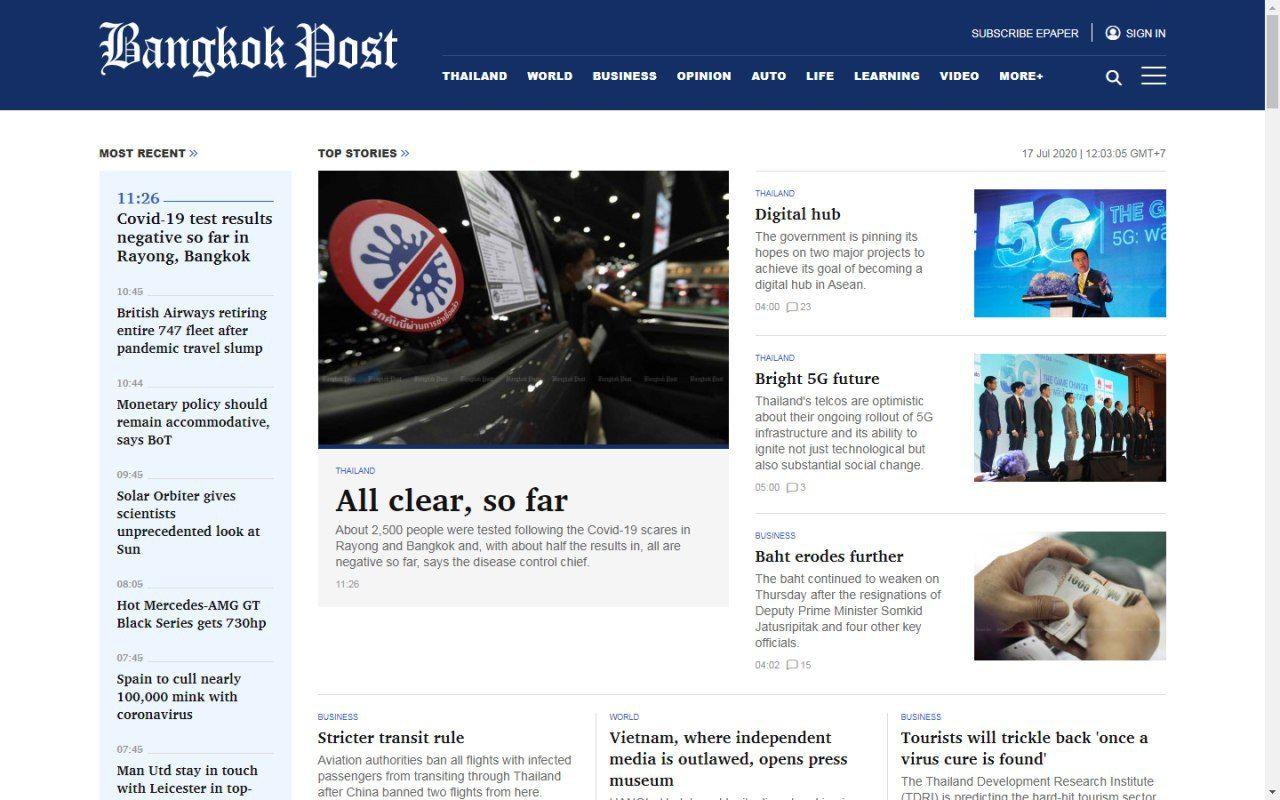Open comments icon on Bright 5G future
The width and height of the screenshot is (1280, 800).
click(792, 488)
